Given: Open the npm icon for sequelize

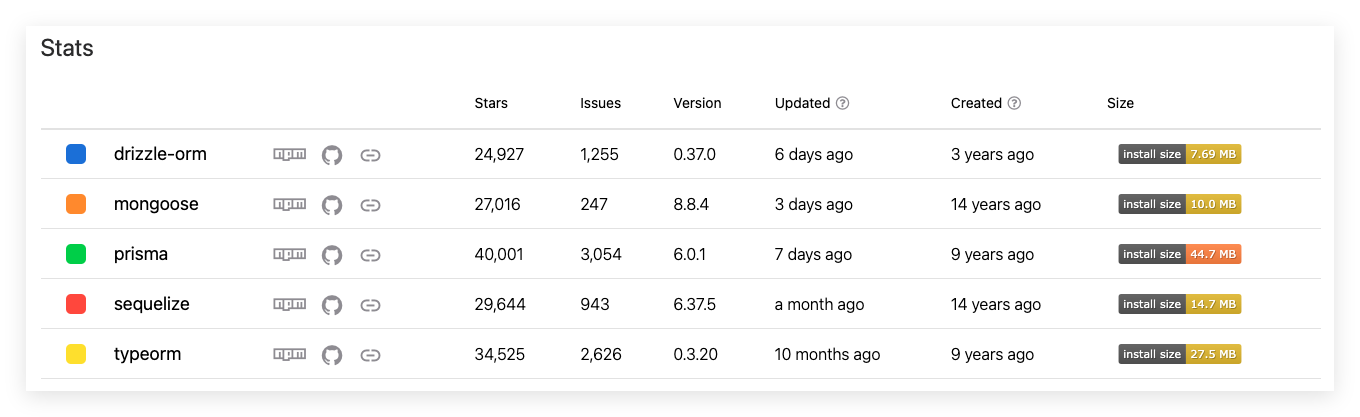Looking at the screenshot, I should 290,304.
